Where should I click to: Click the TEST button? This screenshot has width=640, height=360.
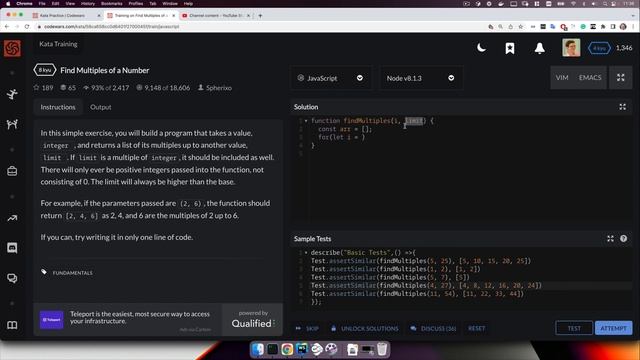(x=574, y=328)
